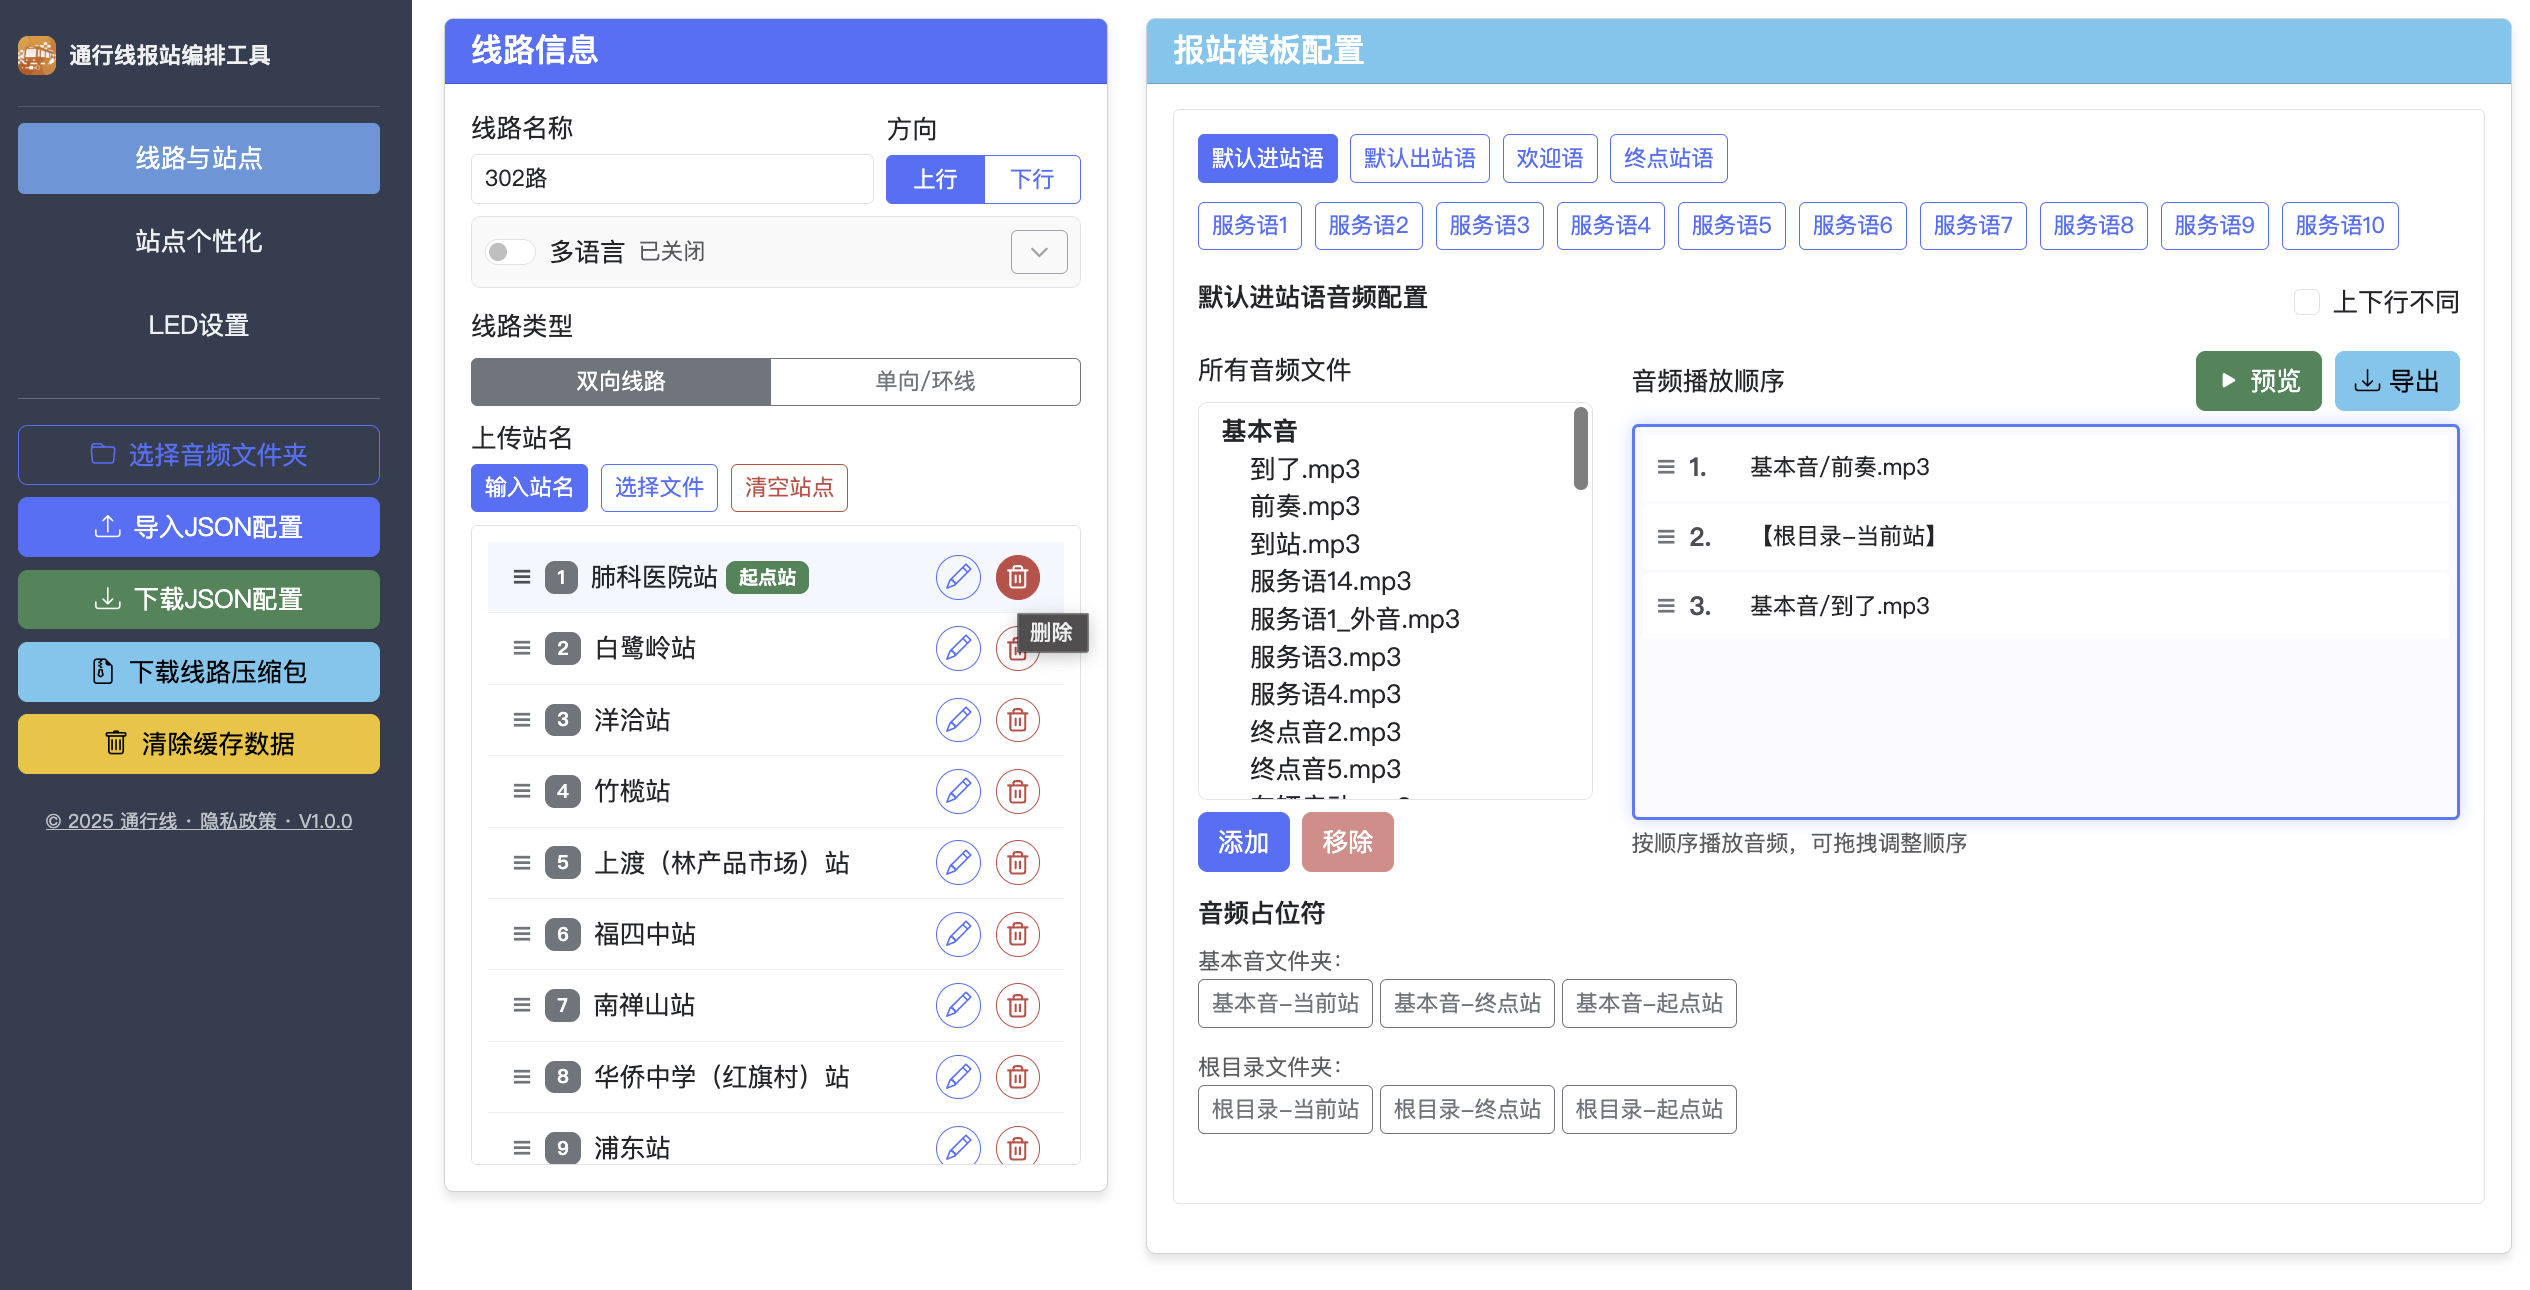Delete 白鹭岭站 using its trash icon
This screenshot has height=1290, width=2530.
coord(1018,648)
